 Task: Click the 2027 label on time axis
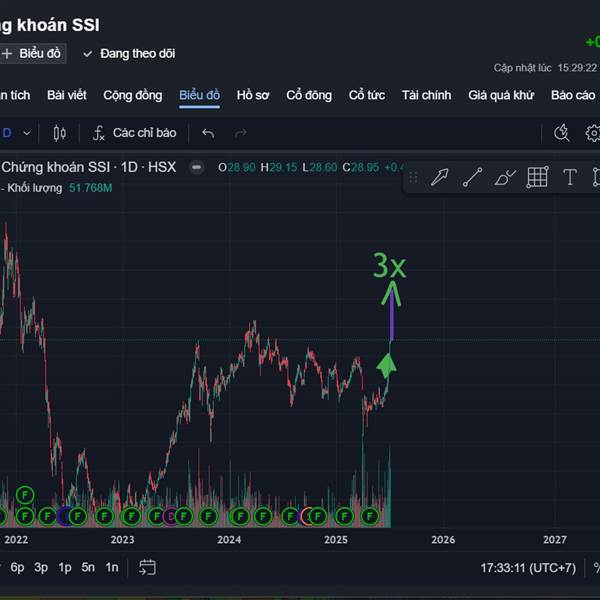click(x=555, y=540)
